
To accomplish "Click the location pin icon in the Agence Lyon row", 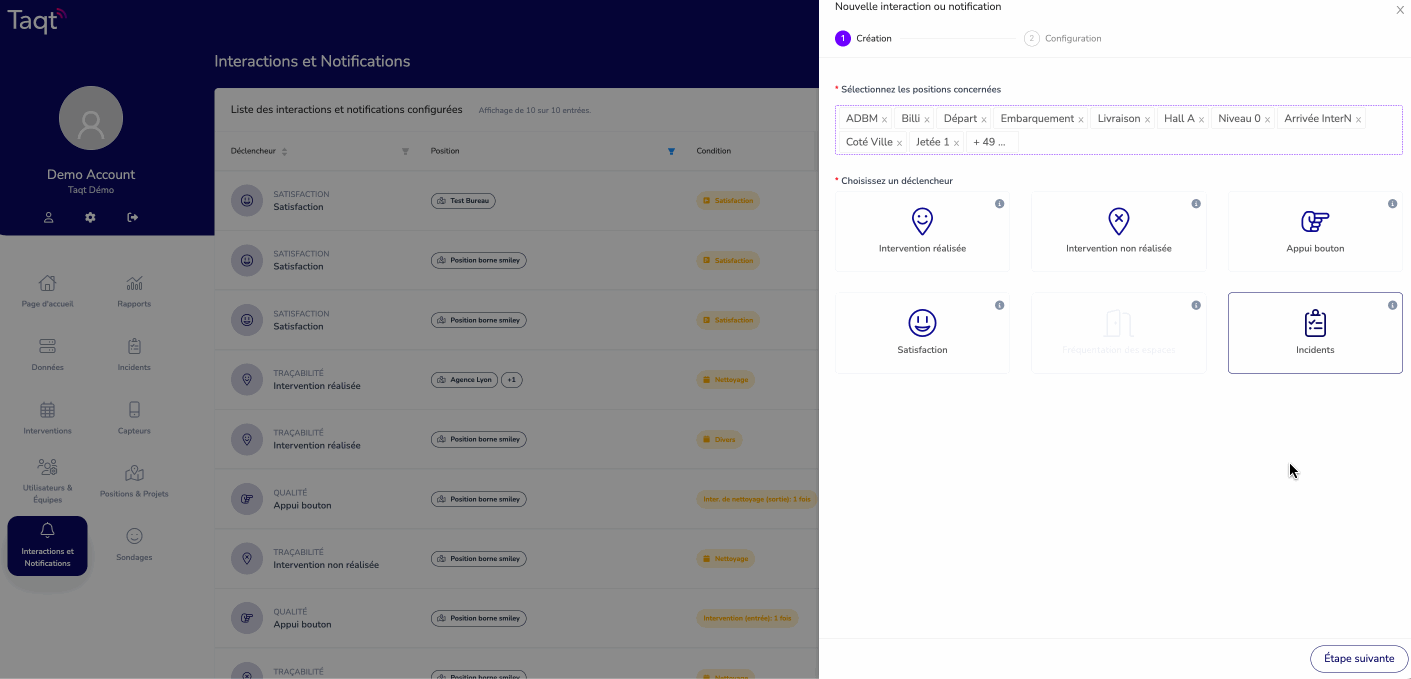I will click(246, 380).
